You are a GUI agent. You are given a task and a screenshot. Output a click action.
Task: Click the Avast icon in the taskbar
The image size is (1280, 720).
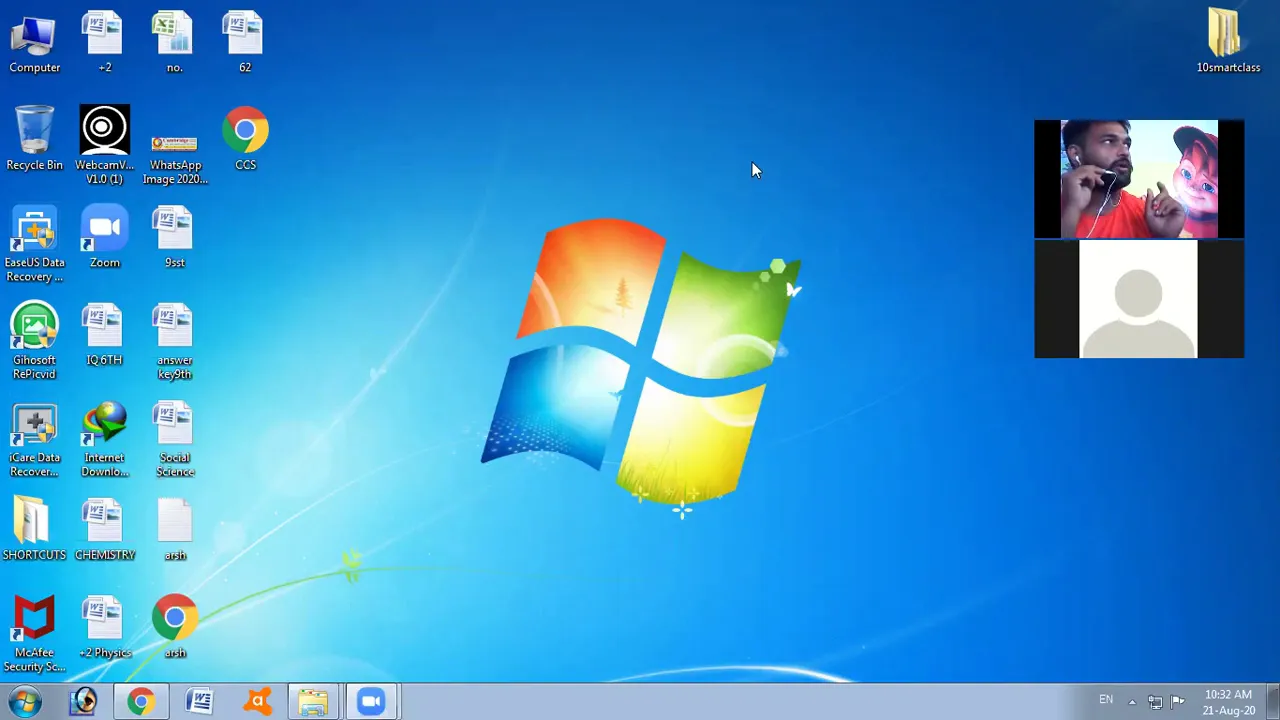(x=257, y=702)
